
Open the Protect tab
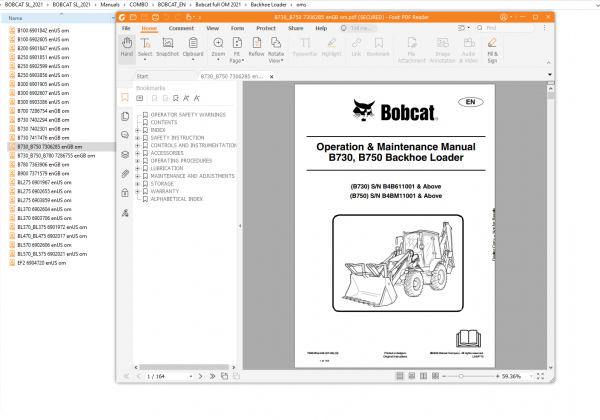(266, 28)
